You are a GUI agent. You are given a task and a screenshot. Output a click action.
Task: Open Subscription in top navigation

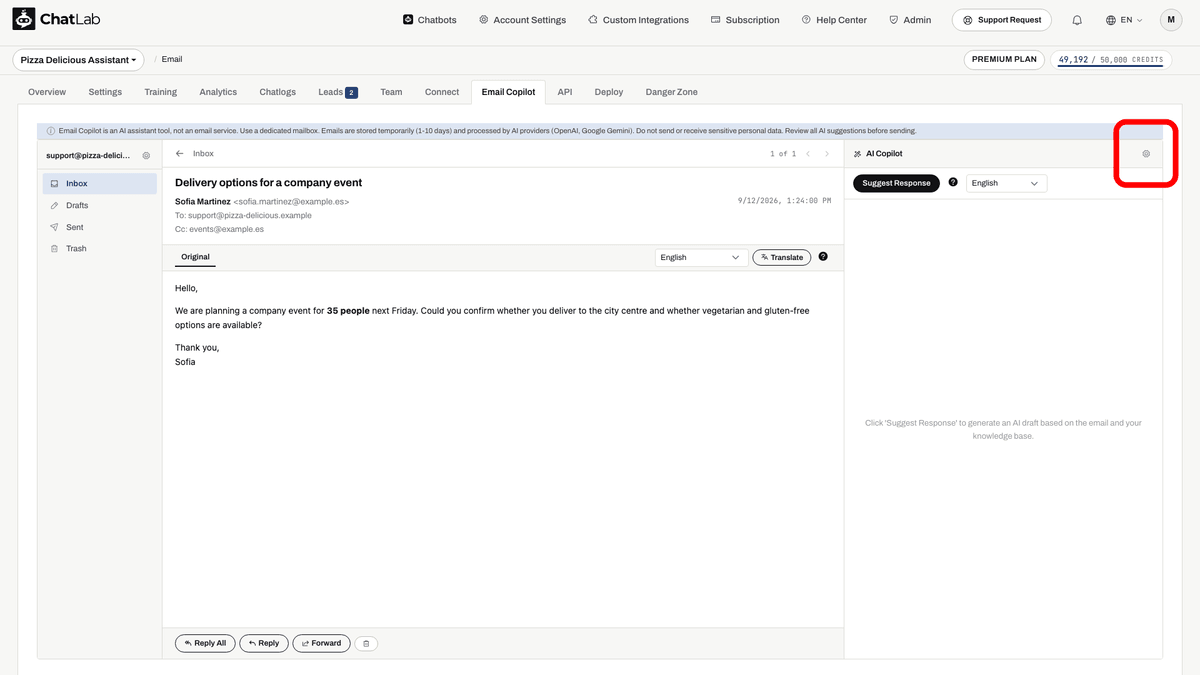[x=745, y=20]
